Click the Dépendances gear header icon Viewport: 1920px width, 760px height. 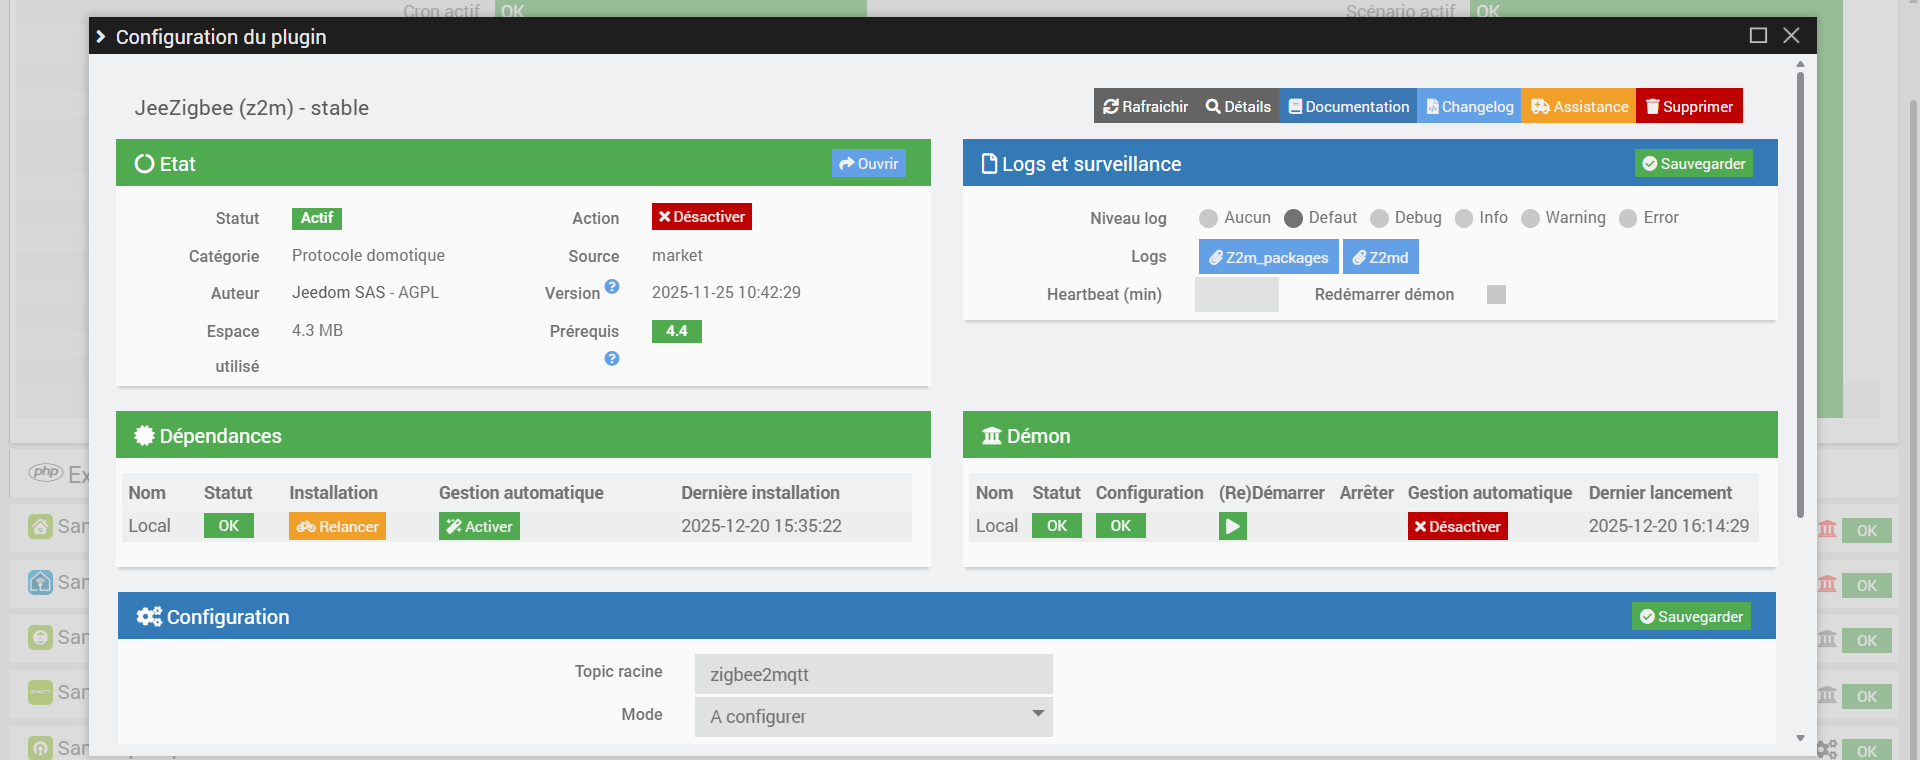click(x=145, y=436)
